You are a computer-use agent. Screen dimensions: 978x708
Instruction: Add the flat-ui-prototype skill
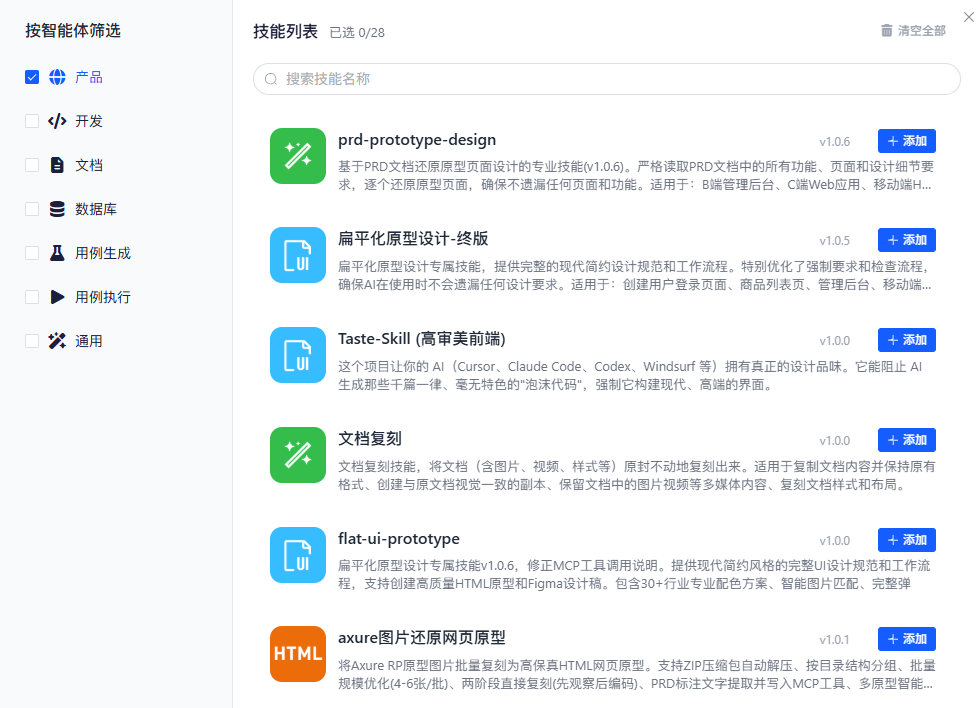[x=906, y=540]
